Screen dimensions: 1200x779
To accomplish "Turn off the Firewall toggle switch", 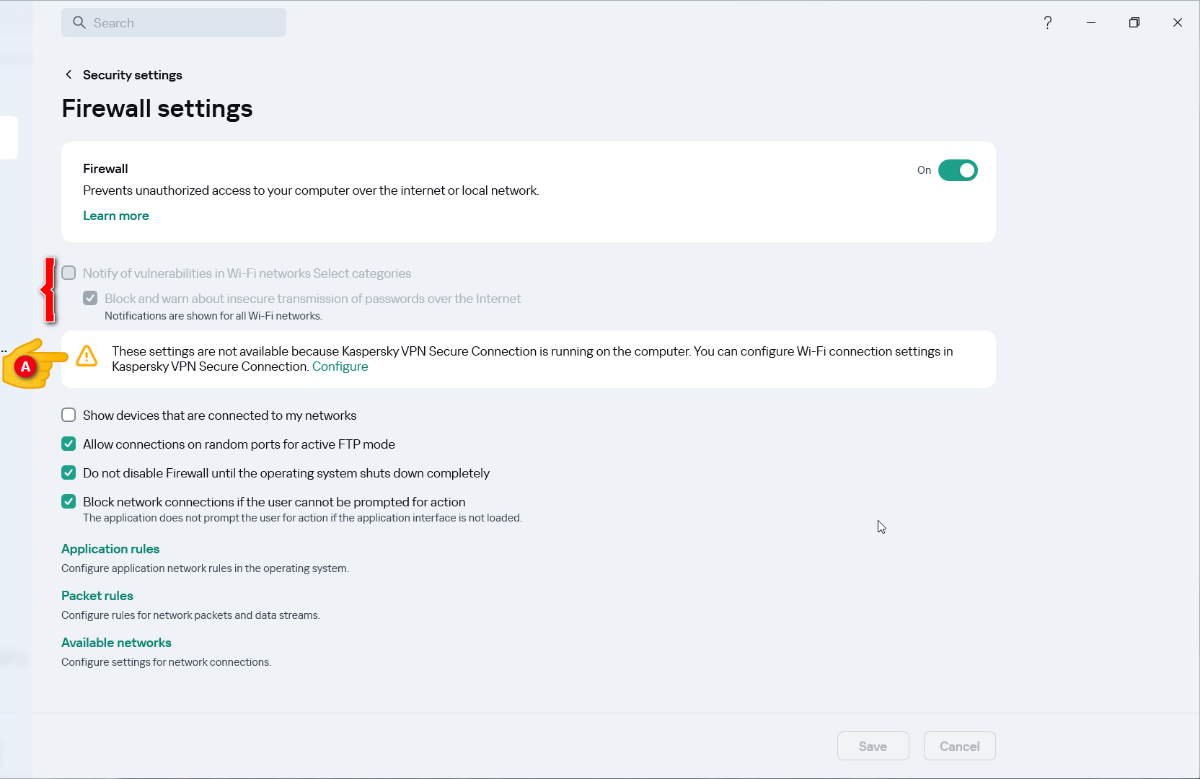I will [957, 170].
